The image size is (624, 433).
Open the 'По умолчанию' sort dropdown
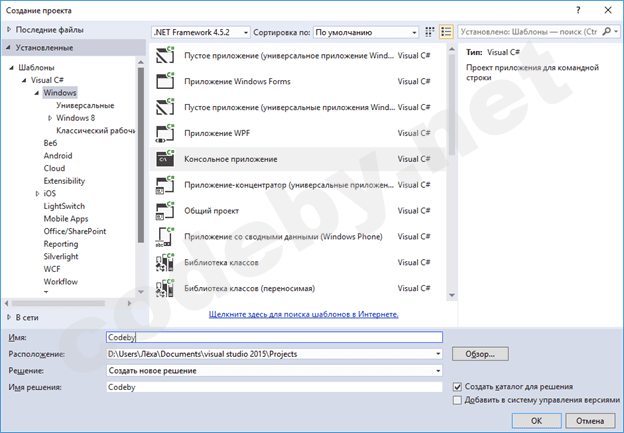click(365, 32)
